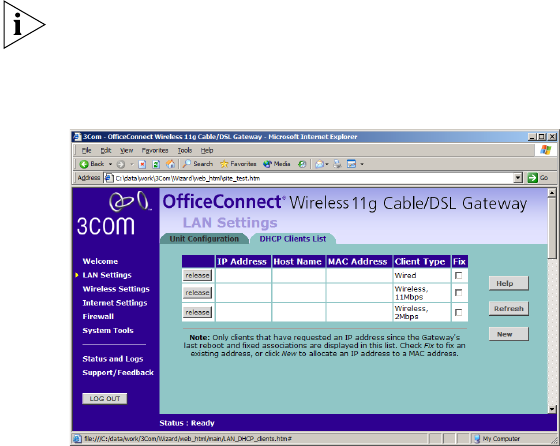Viewport: 560px width, 446px height.
Task: Open Support/Feedback in the sidebar
Action: click(118, 372)
